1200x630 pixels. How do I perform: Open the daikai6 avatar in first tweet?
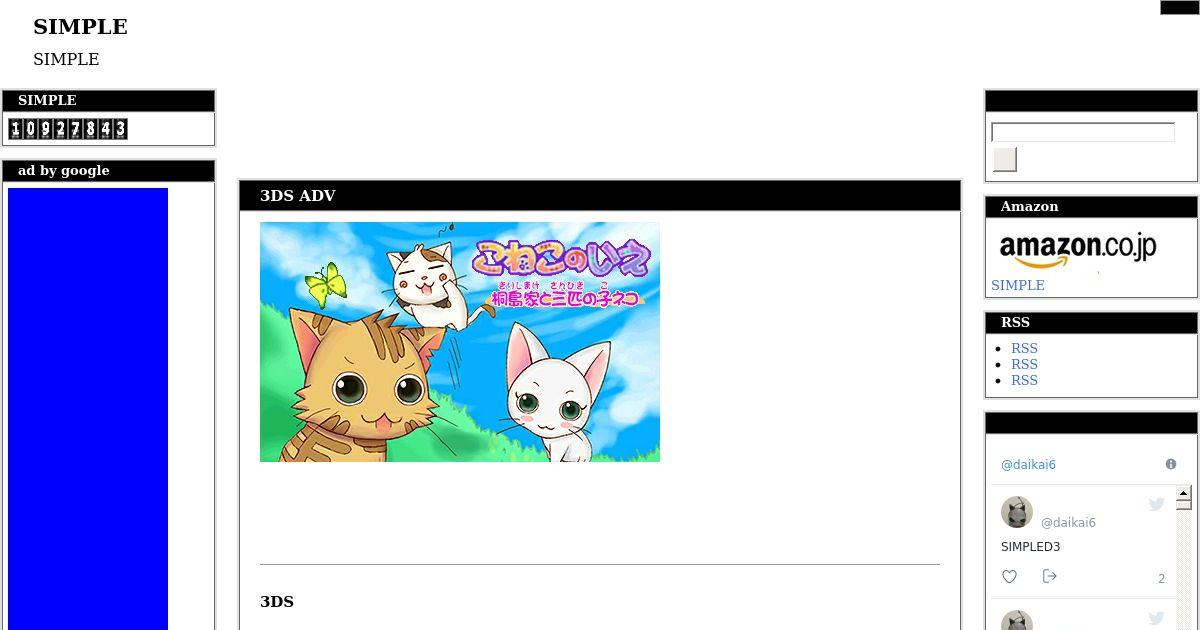pos(1016,512)
